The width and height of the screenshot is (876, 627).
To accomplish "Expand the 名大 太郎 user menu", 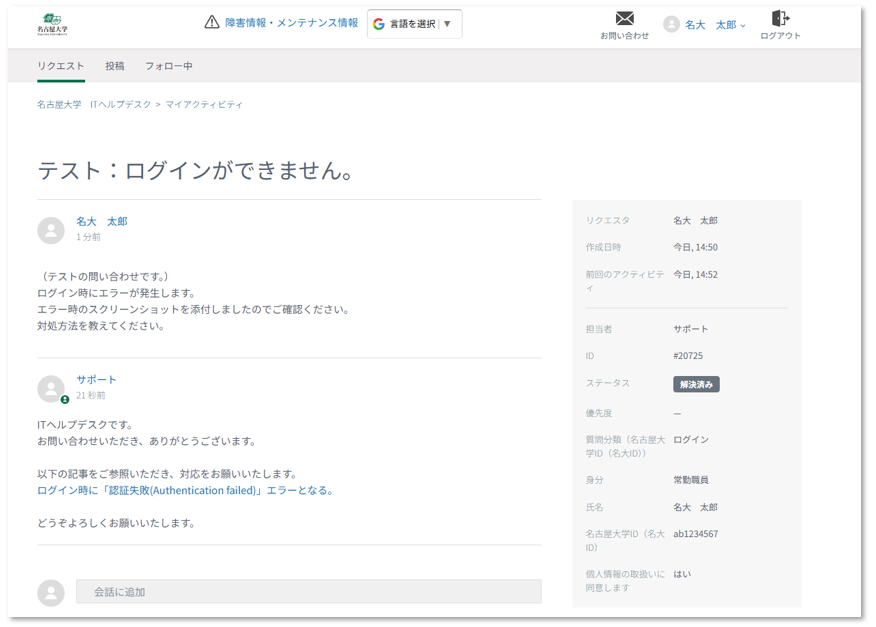I will click(715, 25).
